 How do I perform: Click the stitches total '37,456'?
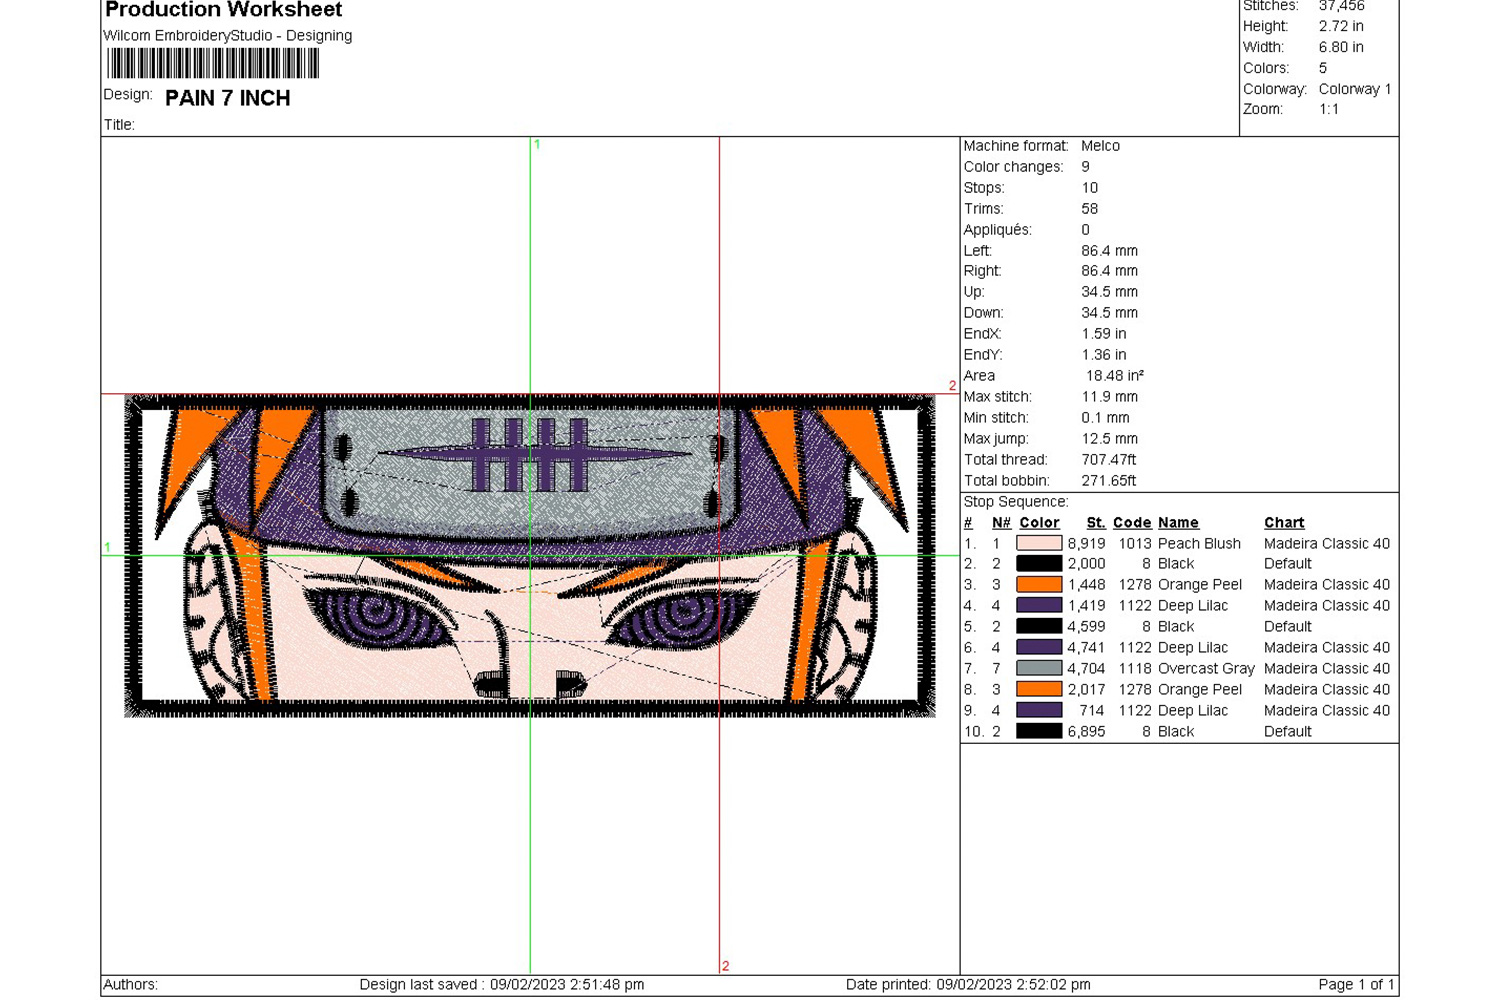[1342, 6]
